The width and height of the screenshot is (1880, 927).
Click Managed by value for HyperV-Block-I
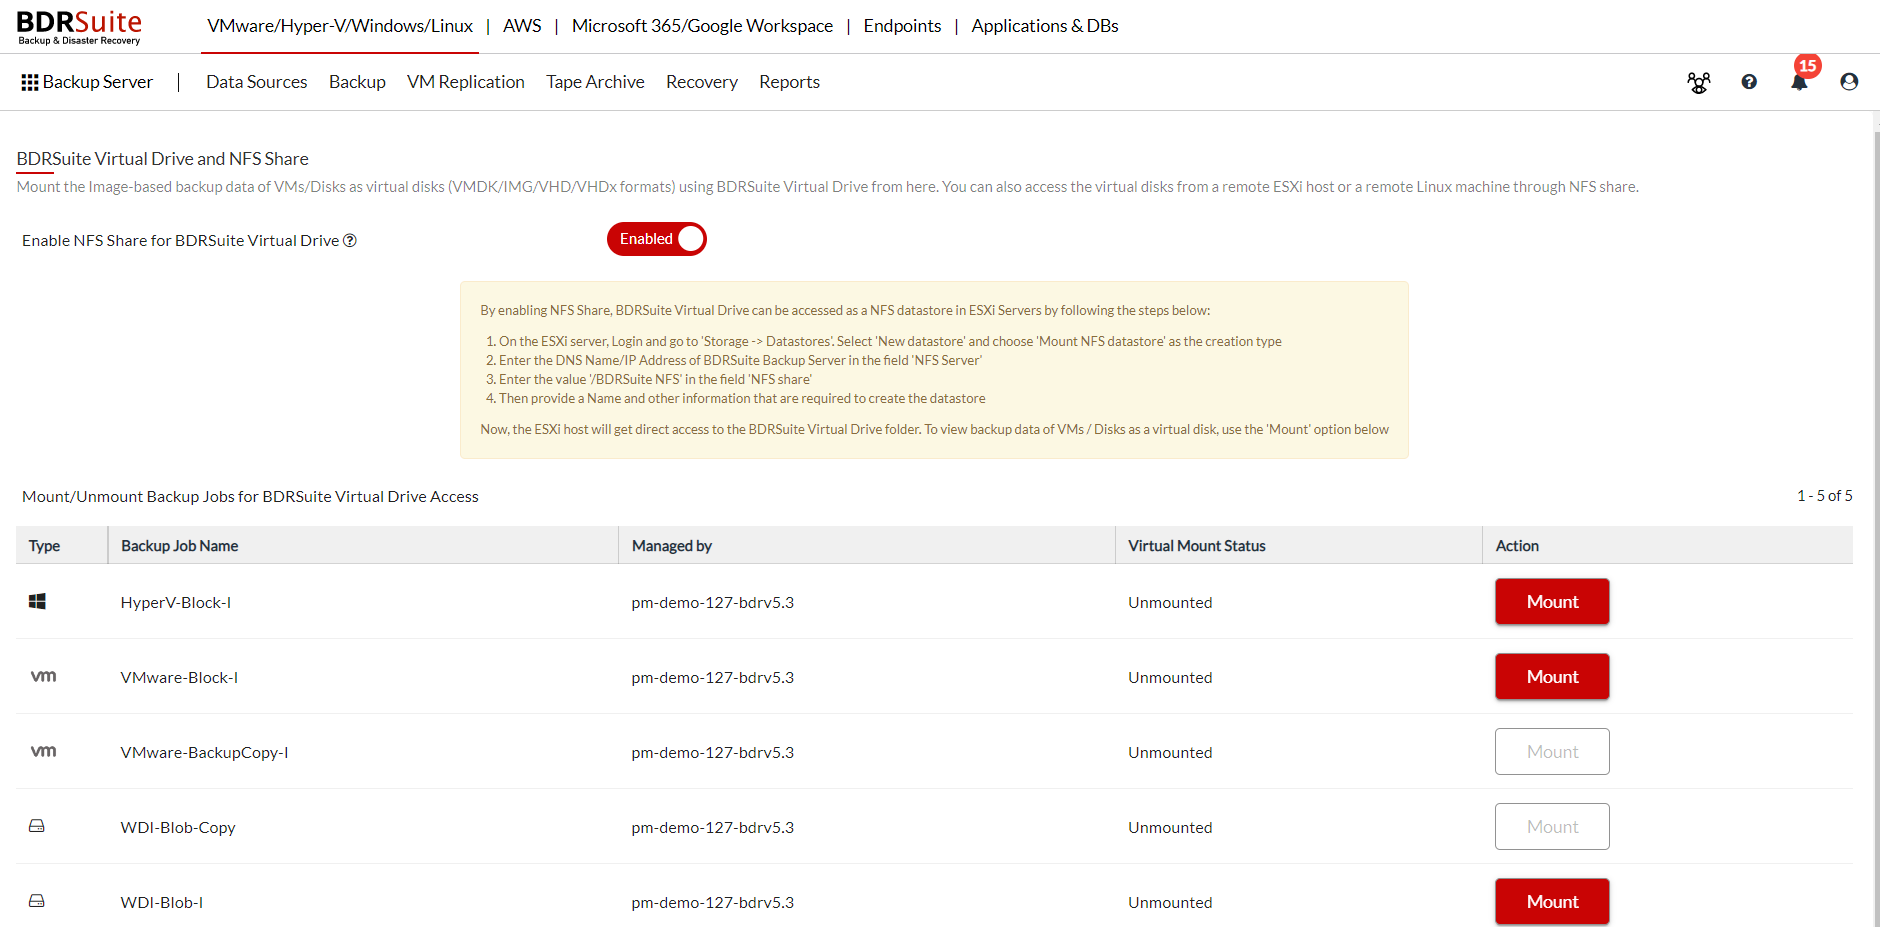click(x=713, y=602)
